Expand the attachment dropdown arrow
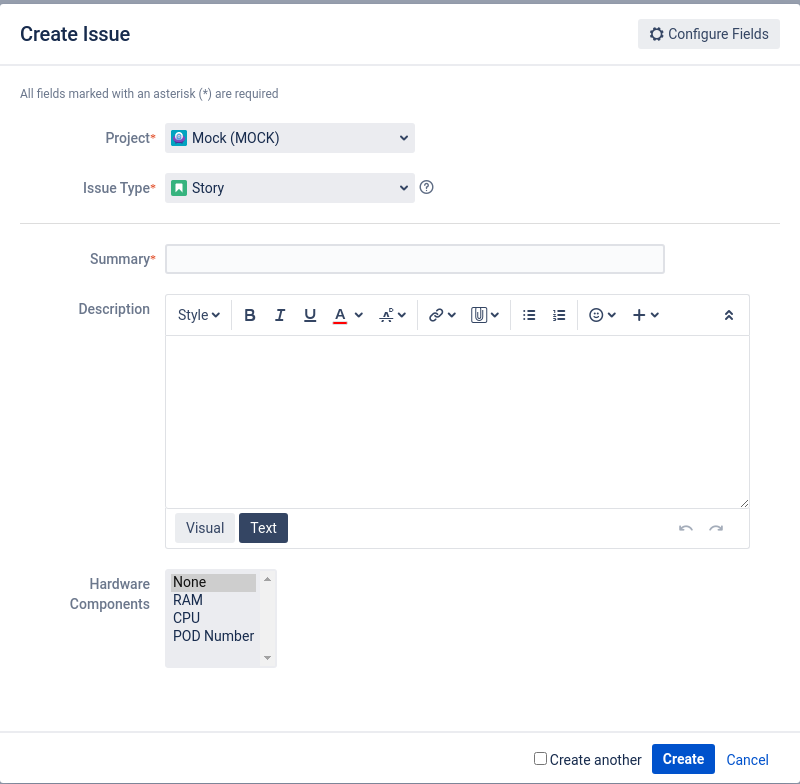This screenshot has width=800, height=784. tap(495, 315)
